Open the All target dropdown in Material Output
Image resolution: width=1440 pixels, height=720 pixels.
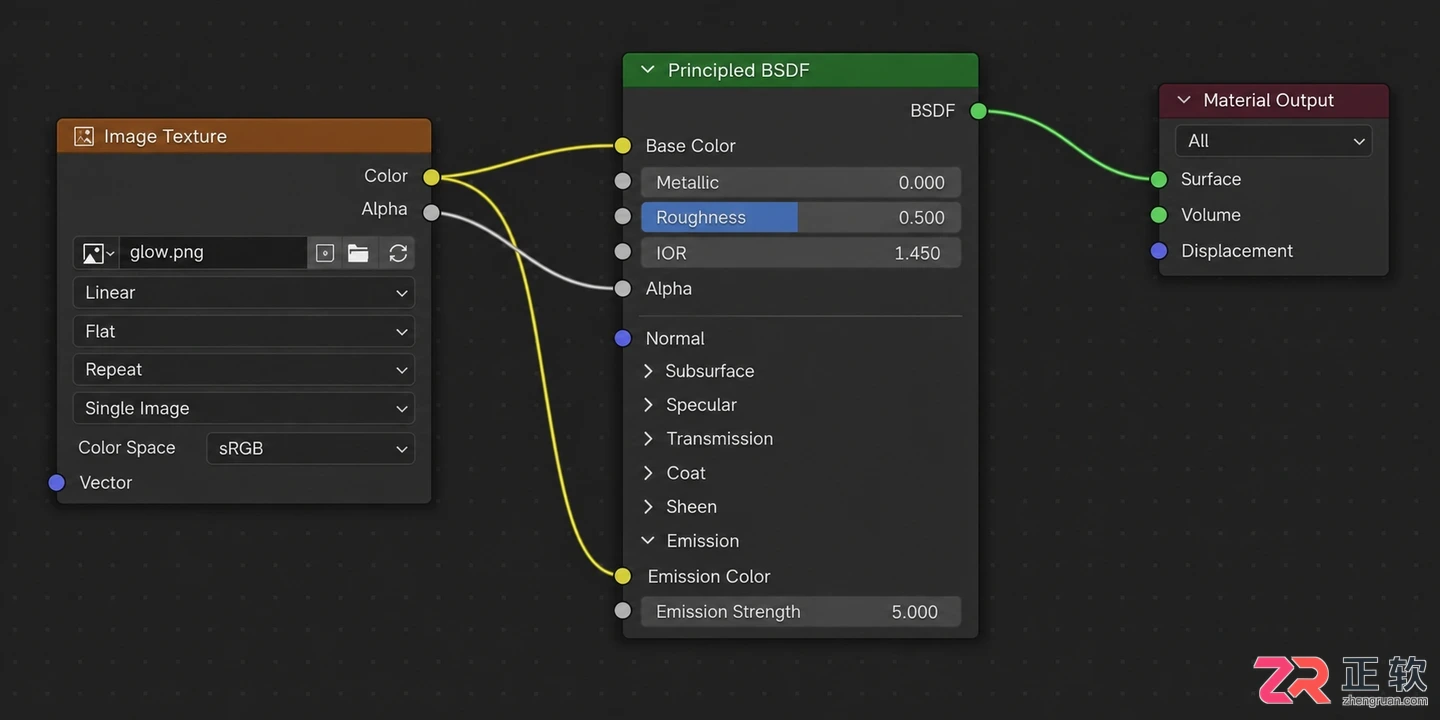[x=1273, y=141]
